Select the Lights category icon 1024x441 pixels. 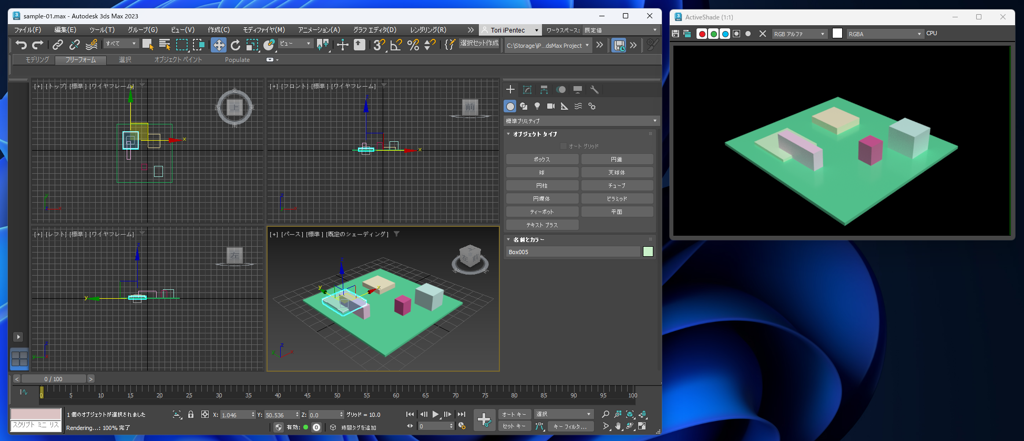point(537,106)
